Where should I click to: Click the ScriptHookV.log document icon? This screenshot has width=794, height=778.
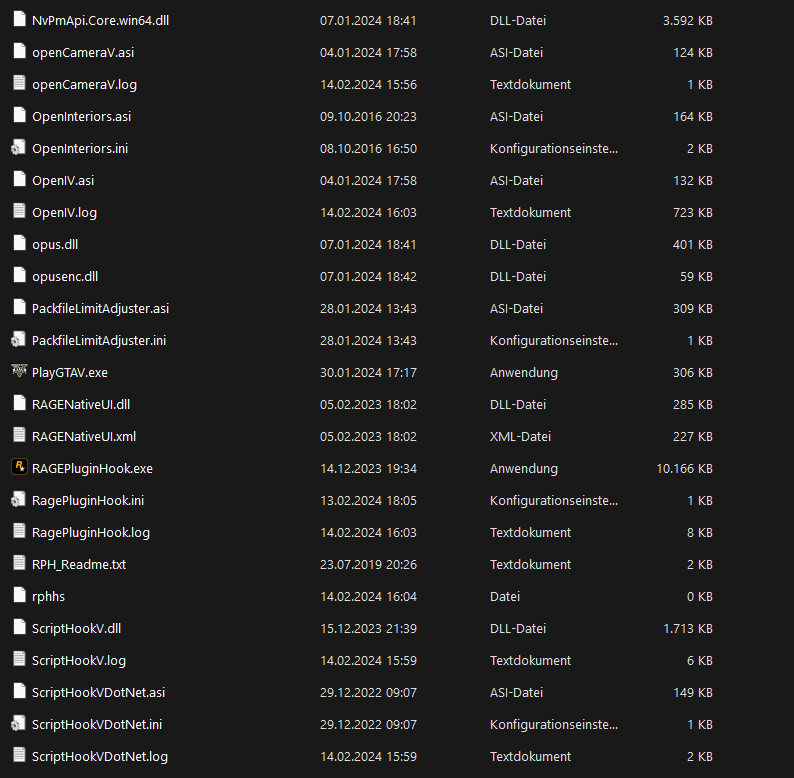(19, 659)
